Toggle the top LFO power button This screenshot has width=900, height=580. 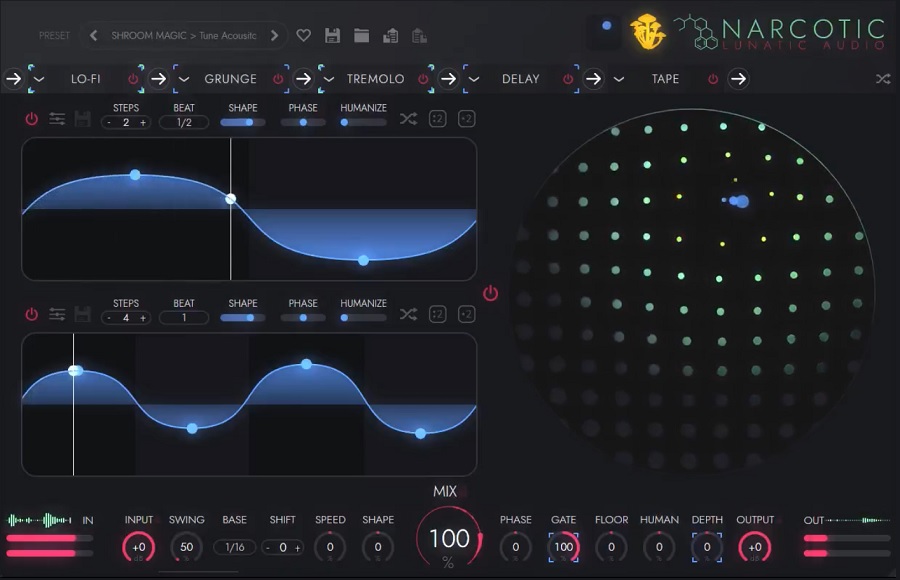[x=31, y=120]
